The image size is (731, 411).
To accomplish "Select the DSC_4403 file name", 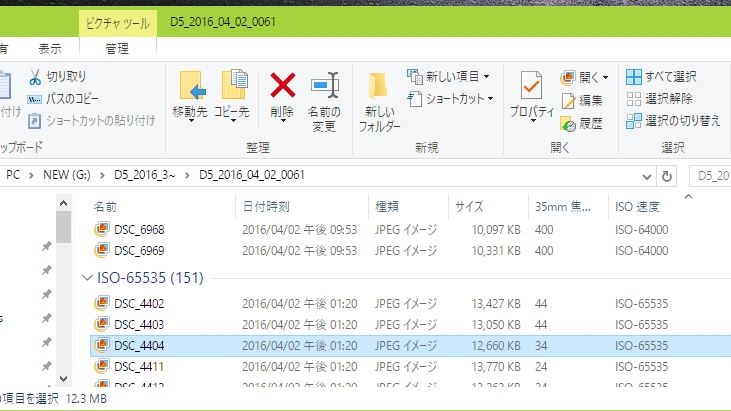I will pyautogui.click(x=139, y=324).
